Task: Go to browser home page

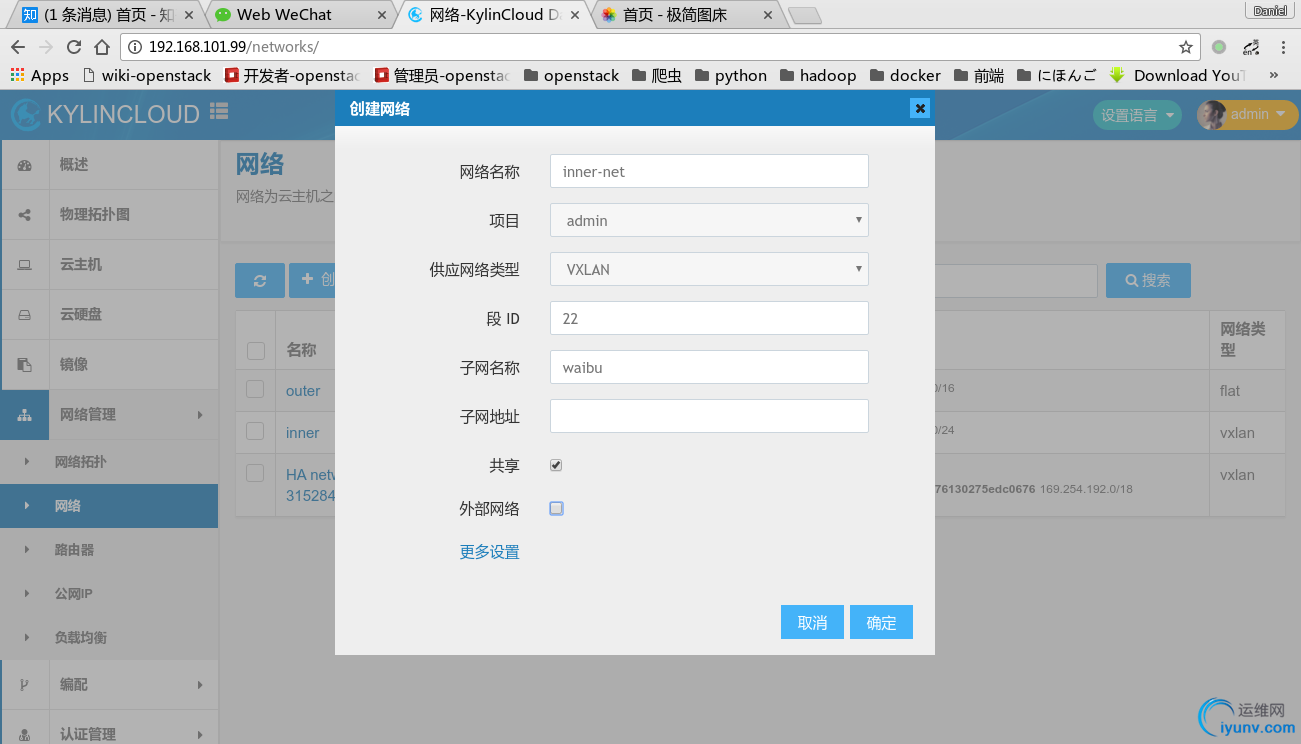Action: pos(102,47)
